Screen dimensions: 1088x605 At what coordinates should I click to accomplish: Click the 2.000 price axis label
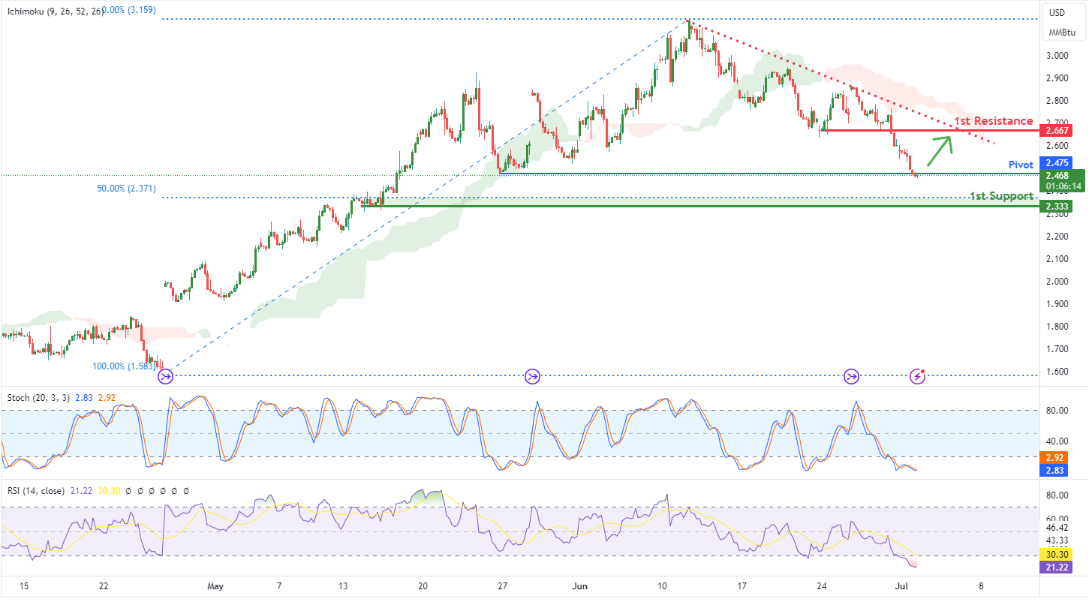(x=1057, y=282)
